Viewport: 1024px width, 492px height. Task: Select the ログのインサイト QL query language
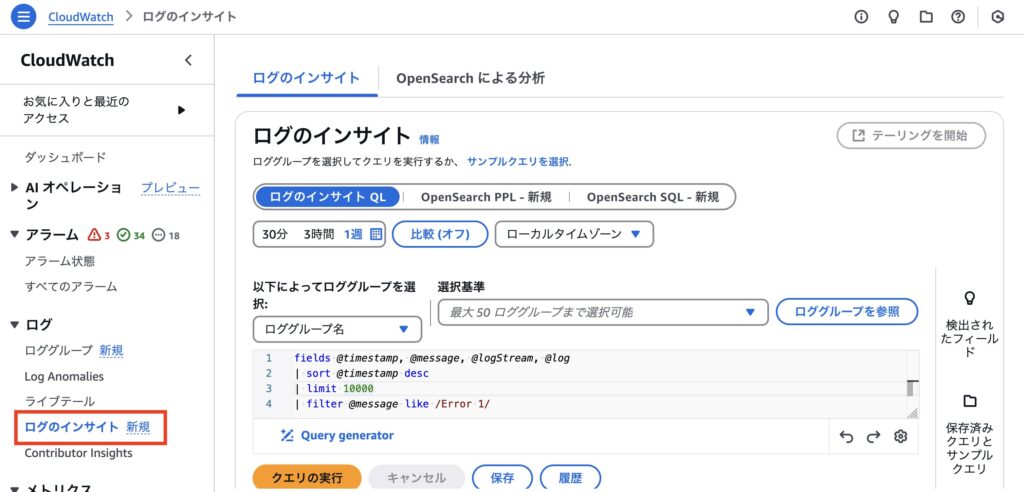pos(327,197)
